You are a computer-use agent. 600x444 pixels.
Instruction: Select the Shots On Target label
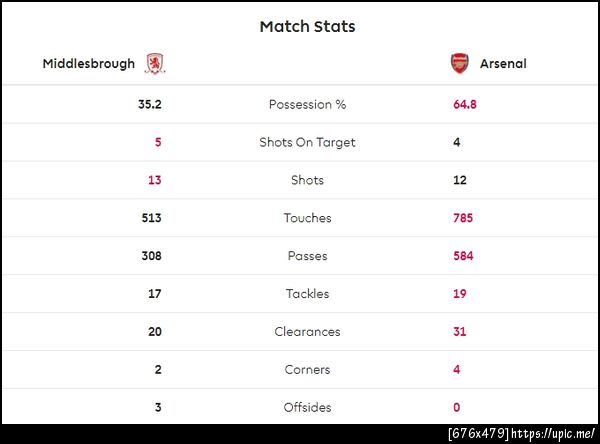click(x=307, y=142)
